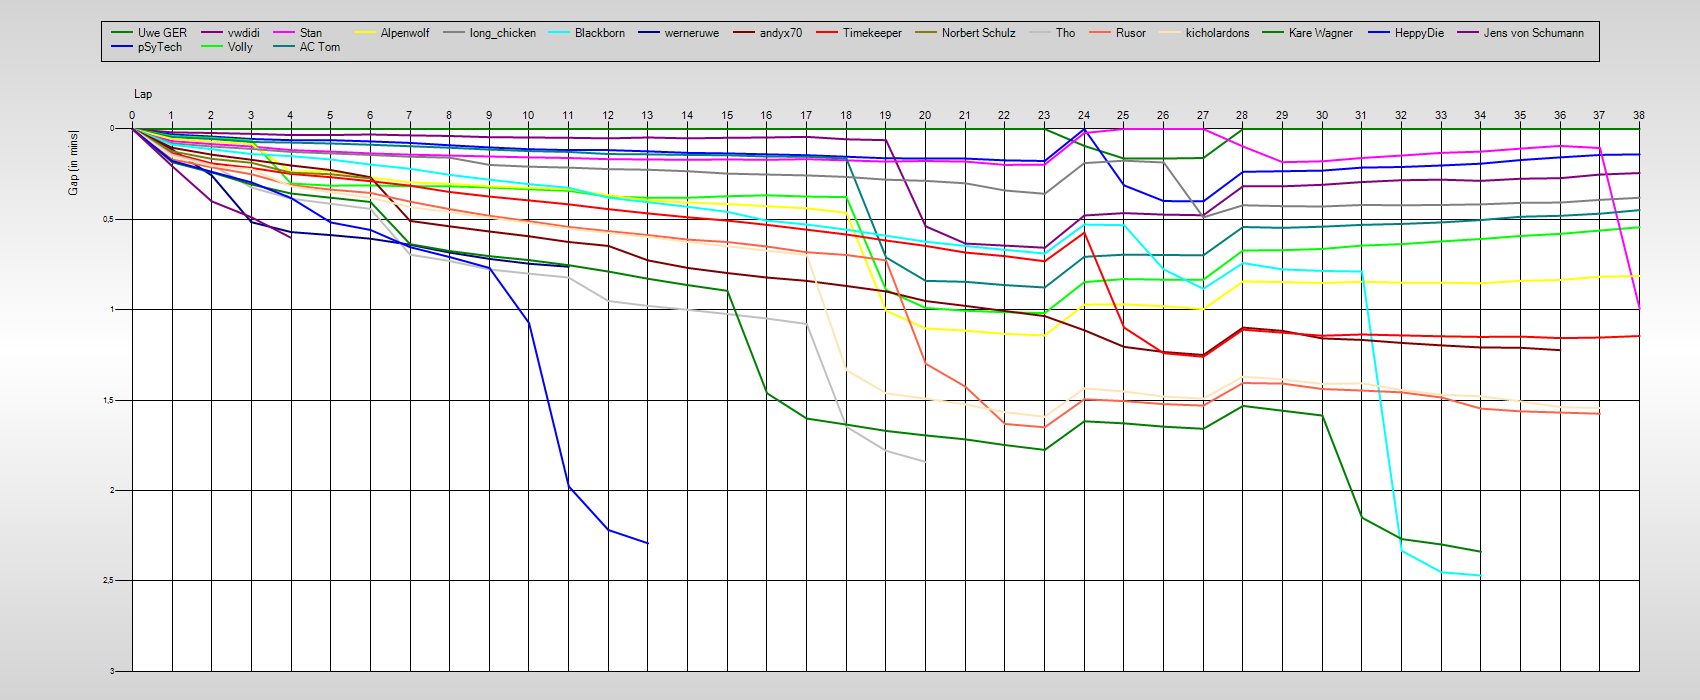The height and width of the screenshot is (700, 1700).
Task: Click the Uwe GER legend entry
Action: pos(162,33)
